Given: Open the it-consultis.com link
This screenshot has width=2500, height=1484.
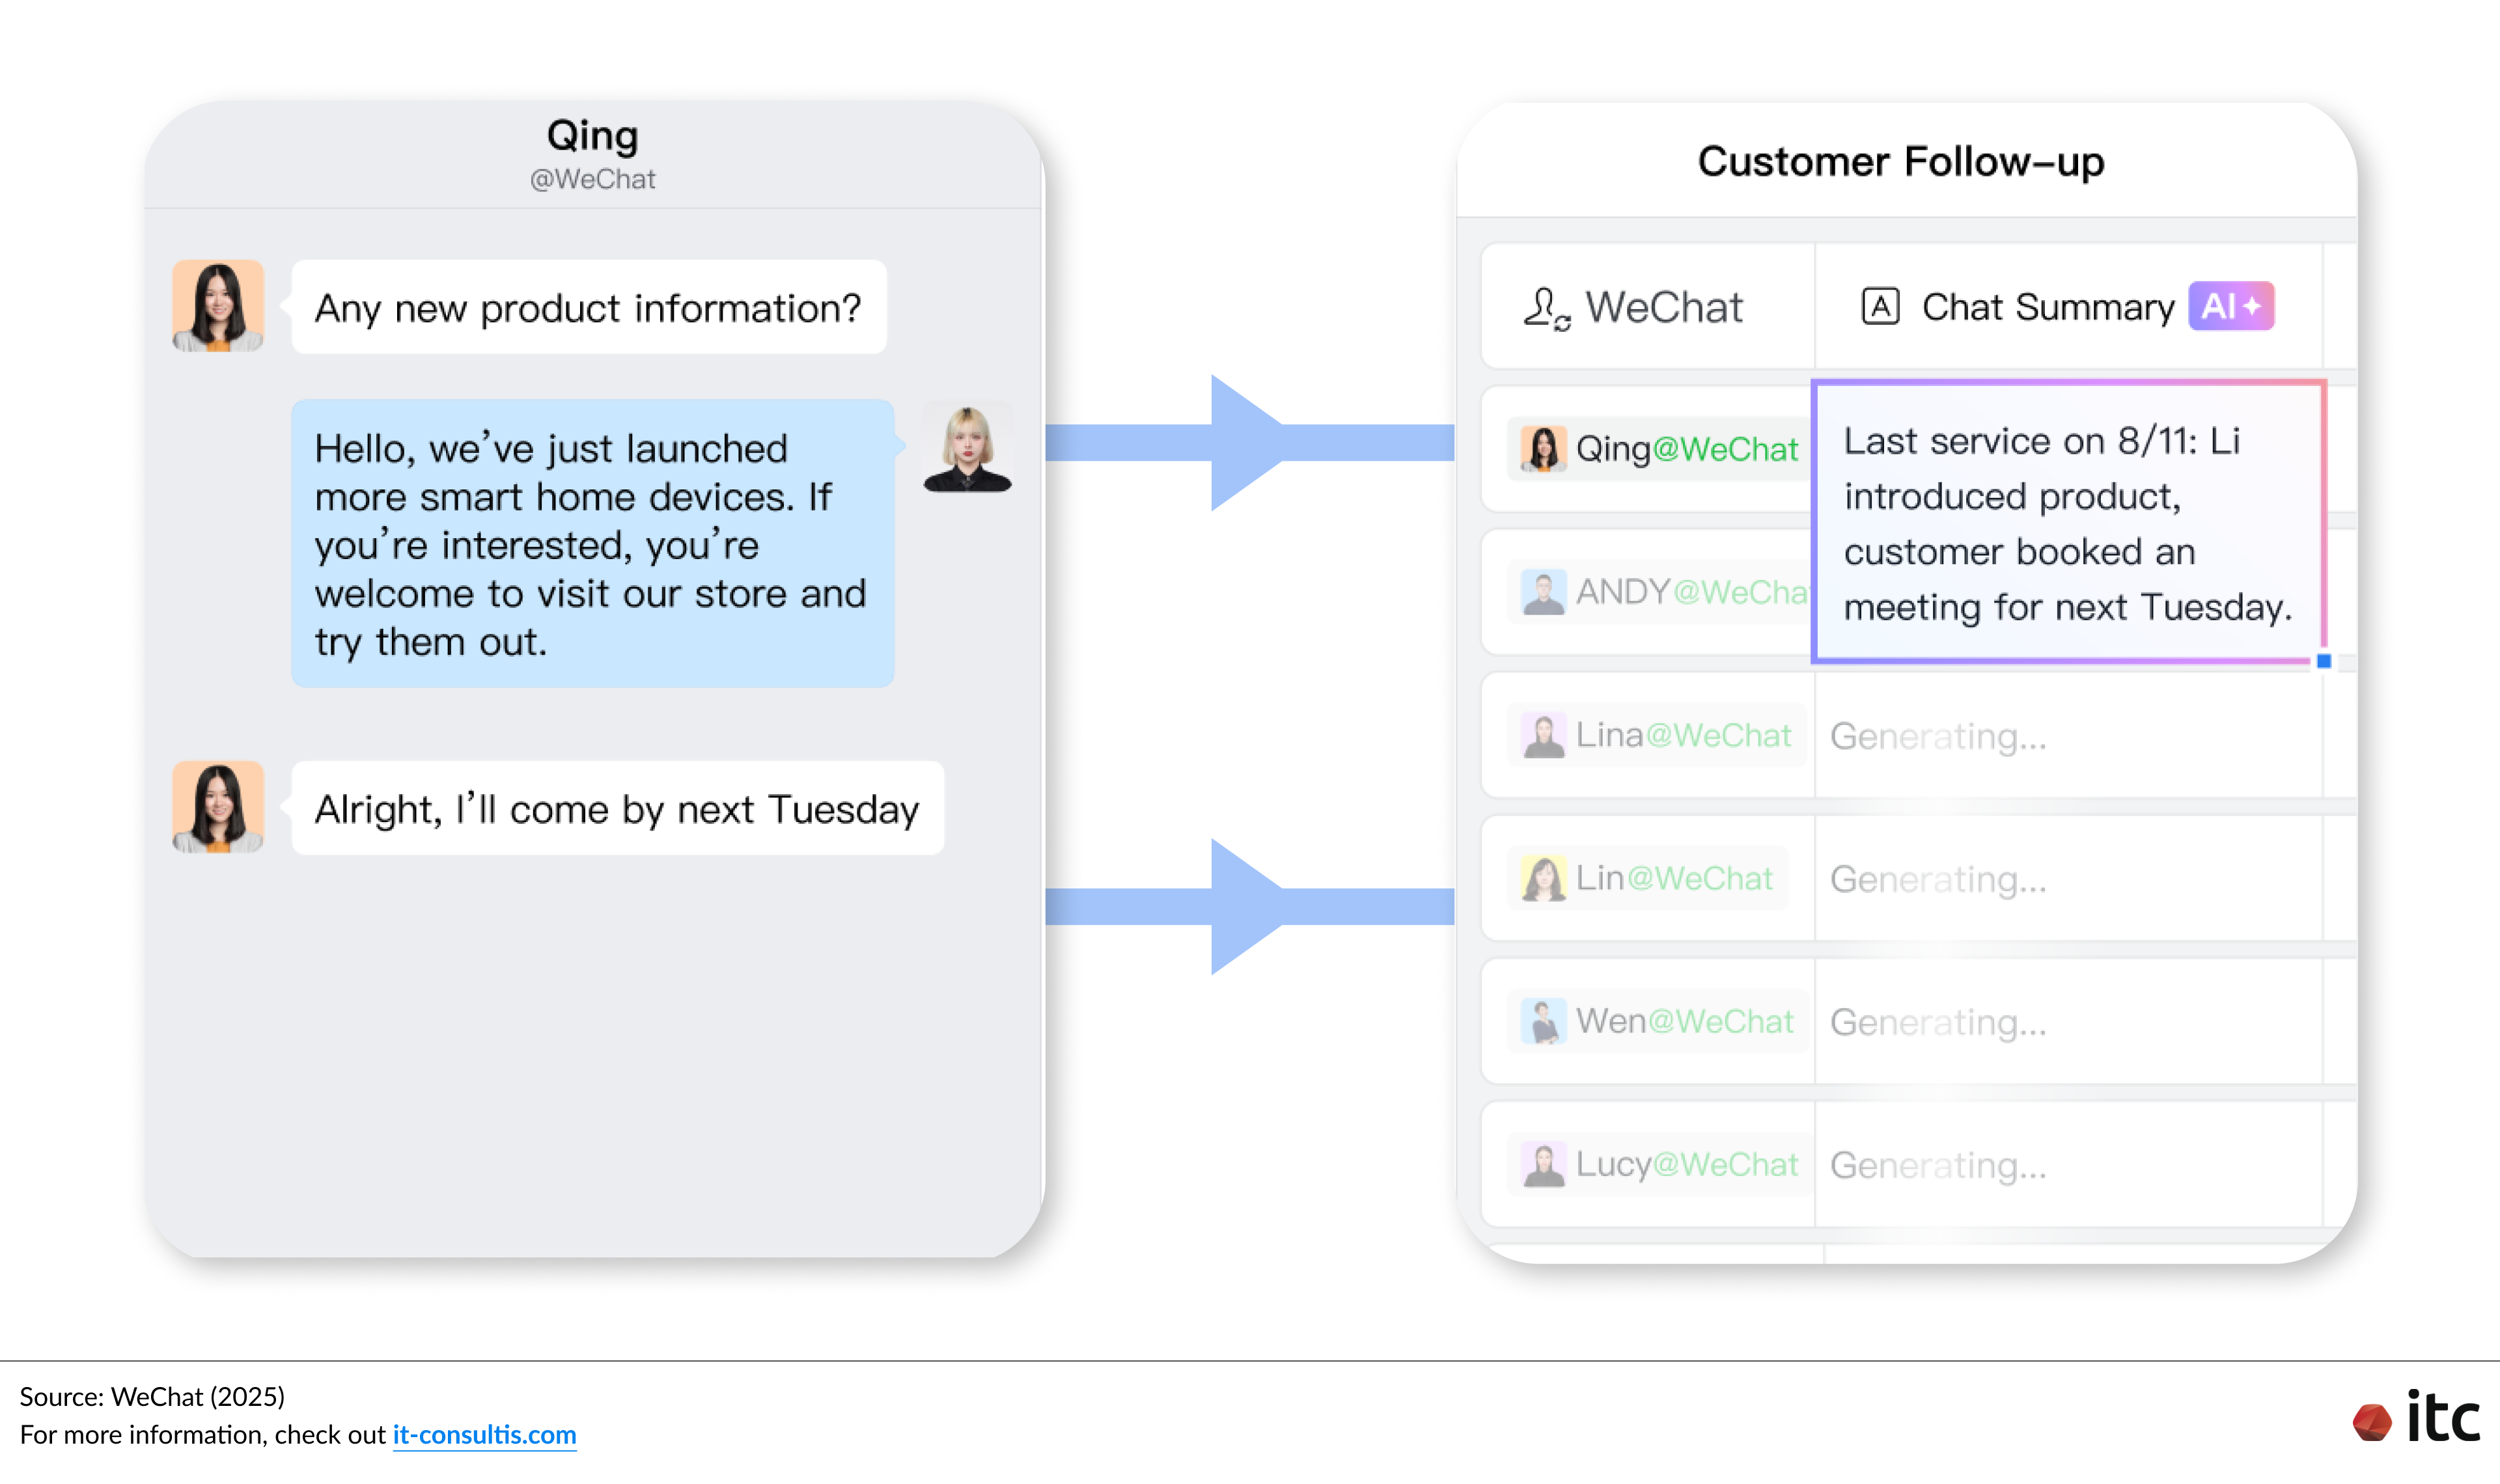Looking at the screenshot, I should coord(484,1435).
